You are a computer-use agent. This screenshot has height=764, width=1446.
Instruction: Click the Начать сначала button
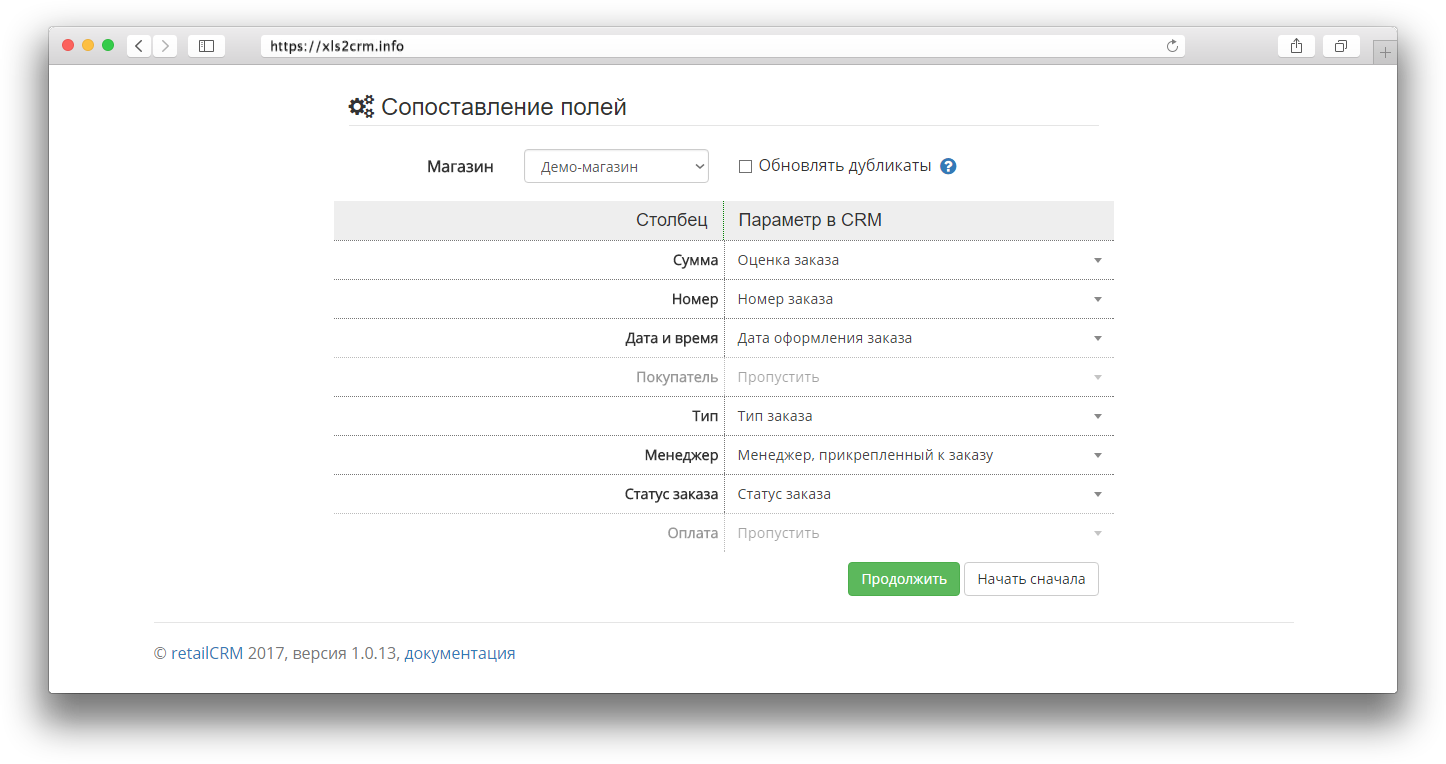tap(1031, 579)
